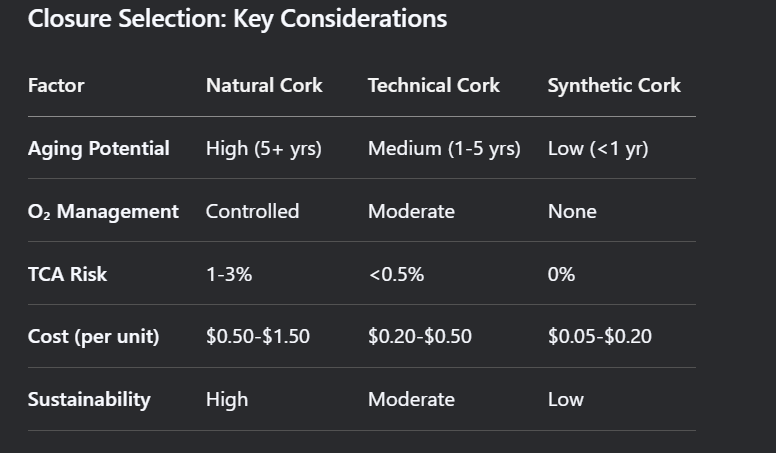This screenshot has height=453, width=776.
Task: Select the O₂ Management row label
Action: 103,212
